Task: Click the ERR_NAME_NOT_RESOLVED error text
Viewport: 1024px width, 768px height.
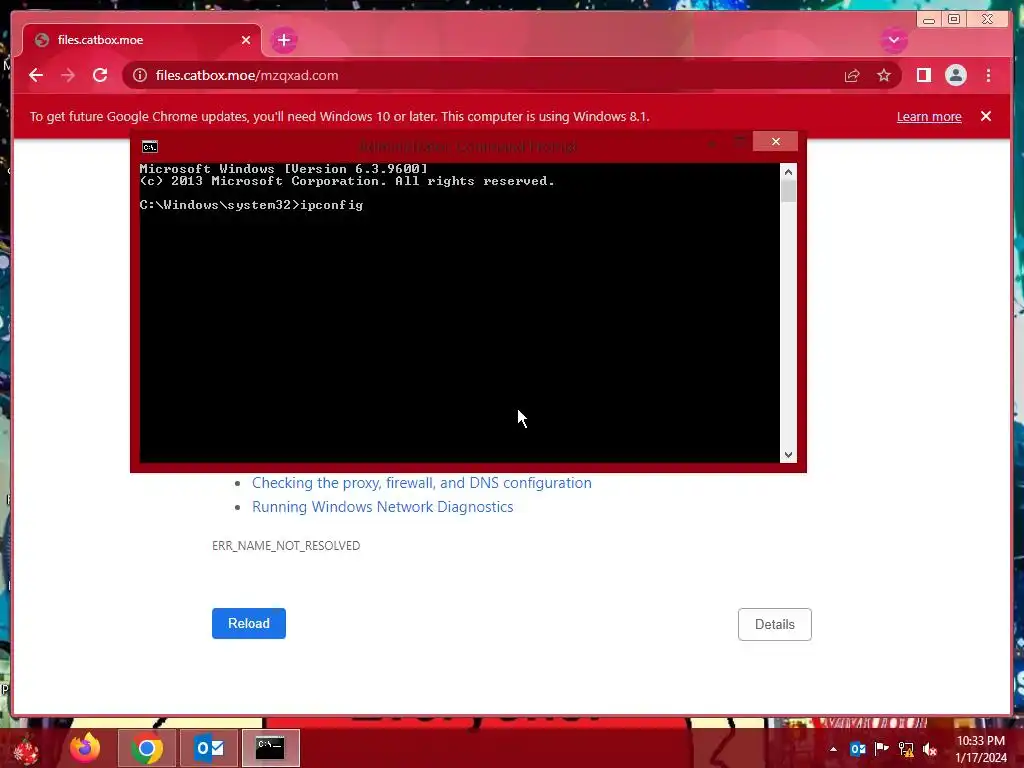Action: click(286, 545)
